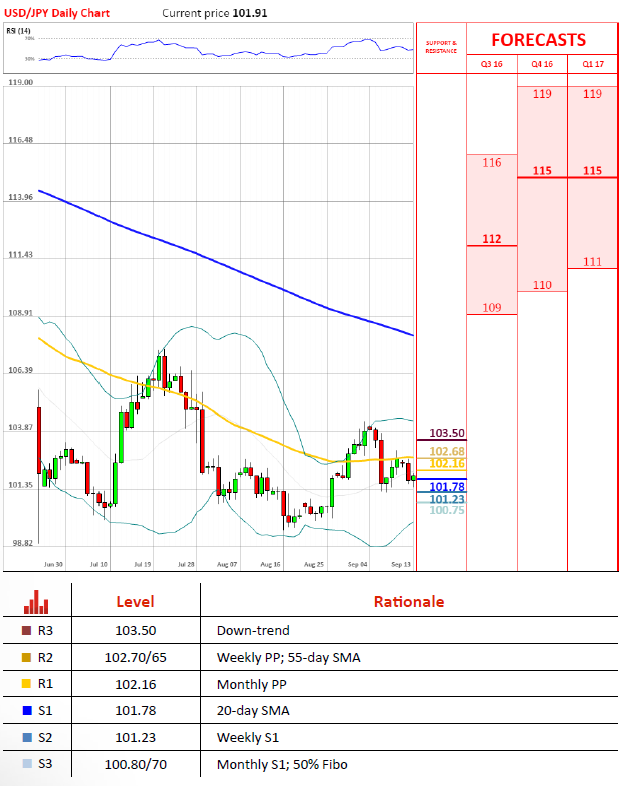This screenshot has height=786, width=625.
Task: Click the 109 value in Q3 16 forecast
Action: tap(492, 307)
